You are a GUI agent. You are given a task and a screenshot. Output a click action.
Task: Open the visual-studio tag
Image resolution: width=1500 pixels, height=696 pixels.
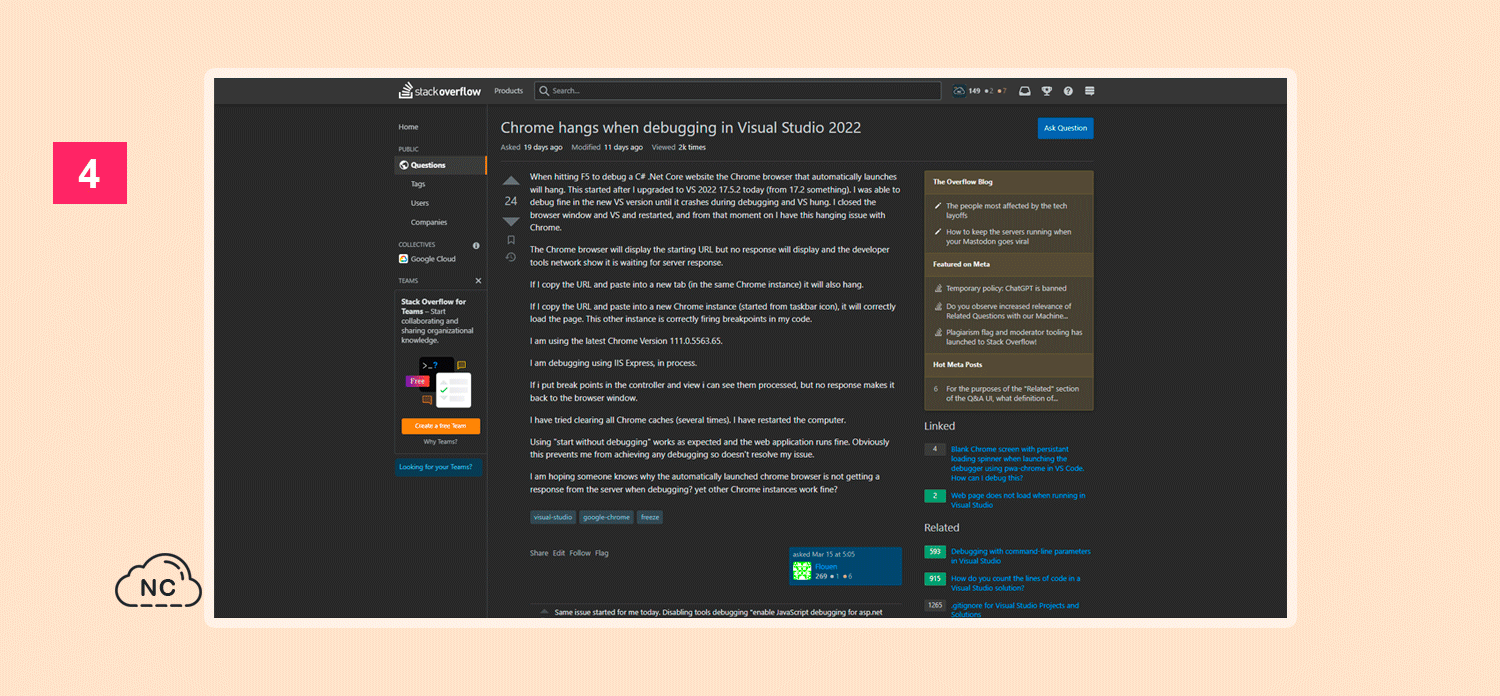click(x=553, y=517)
